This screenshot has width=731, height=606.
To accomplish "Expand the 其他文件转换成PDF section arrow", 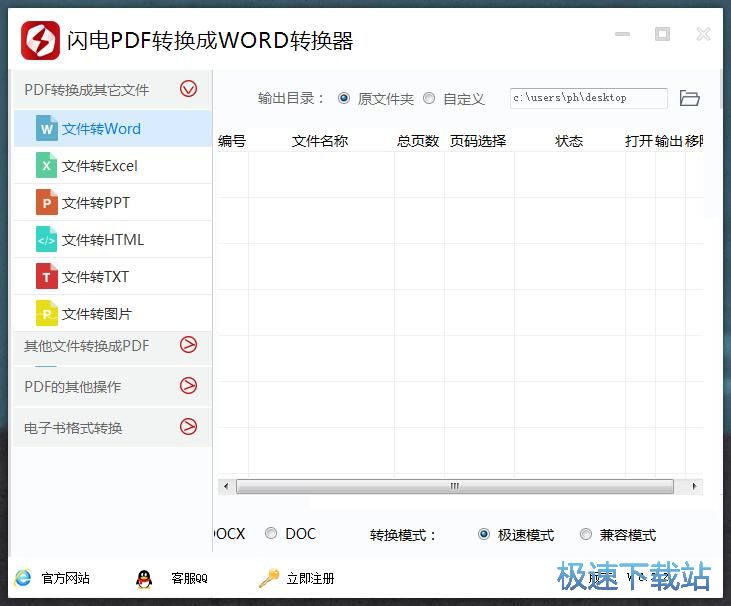I will [x=188, y=344].
